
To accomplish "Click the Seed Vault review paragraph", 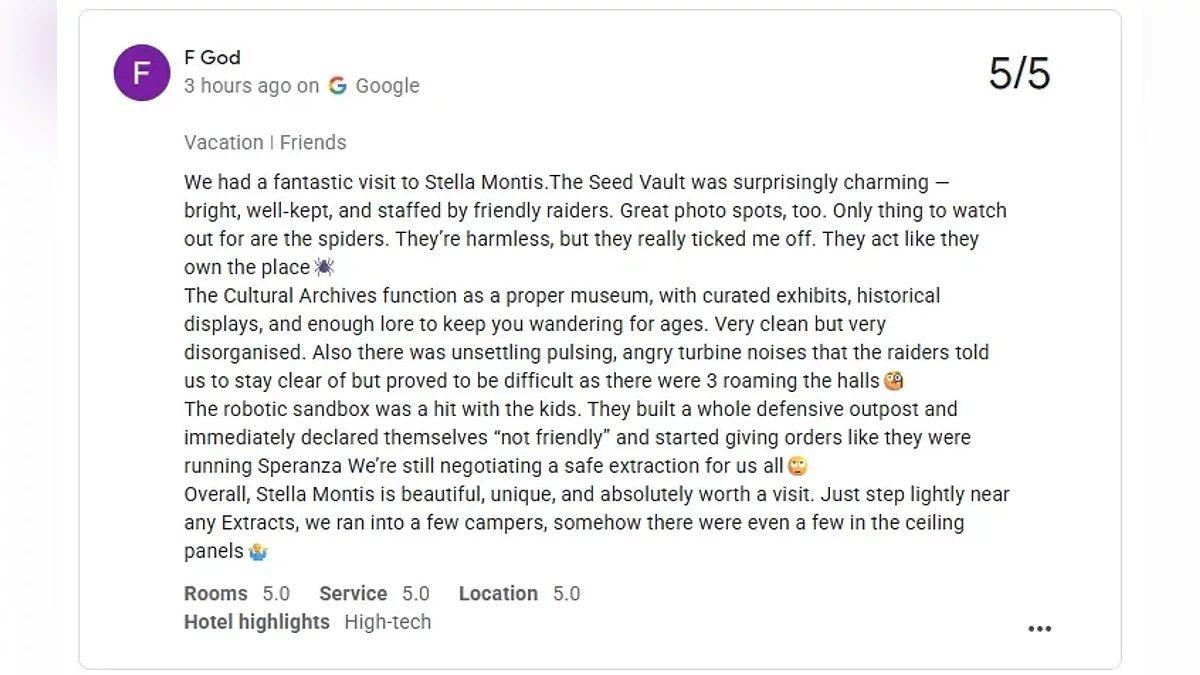I will coord(595,211).
